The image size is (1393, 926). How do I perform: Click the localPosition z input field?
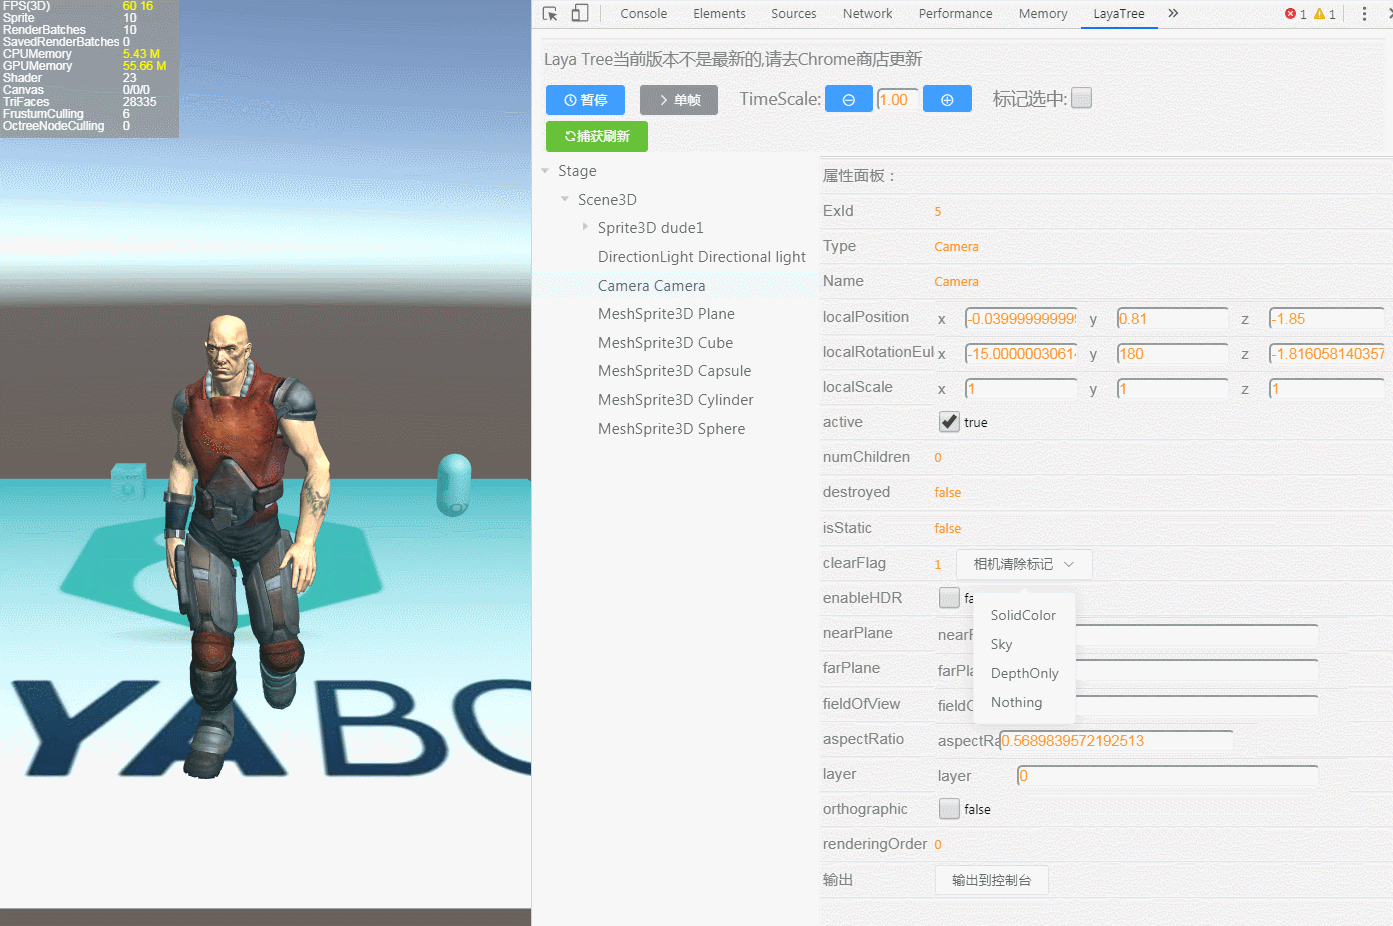(x=1326, y=319)
